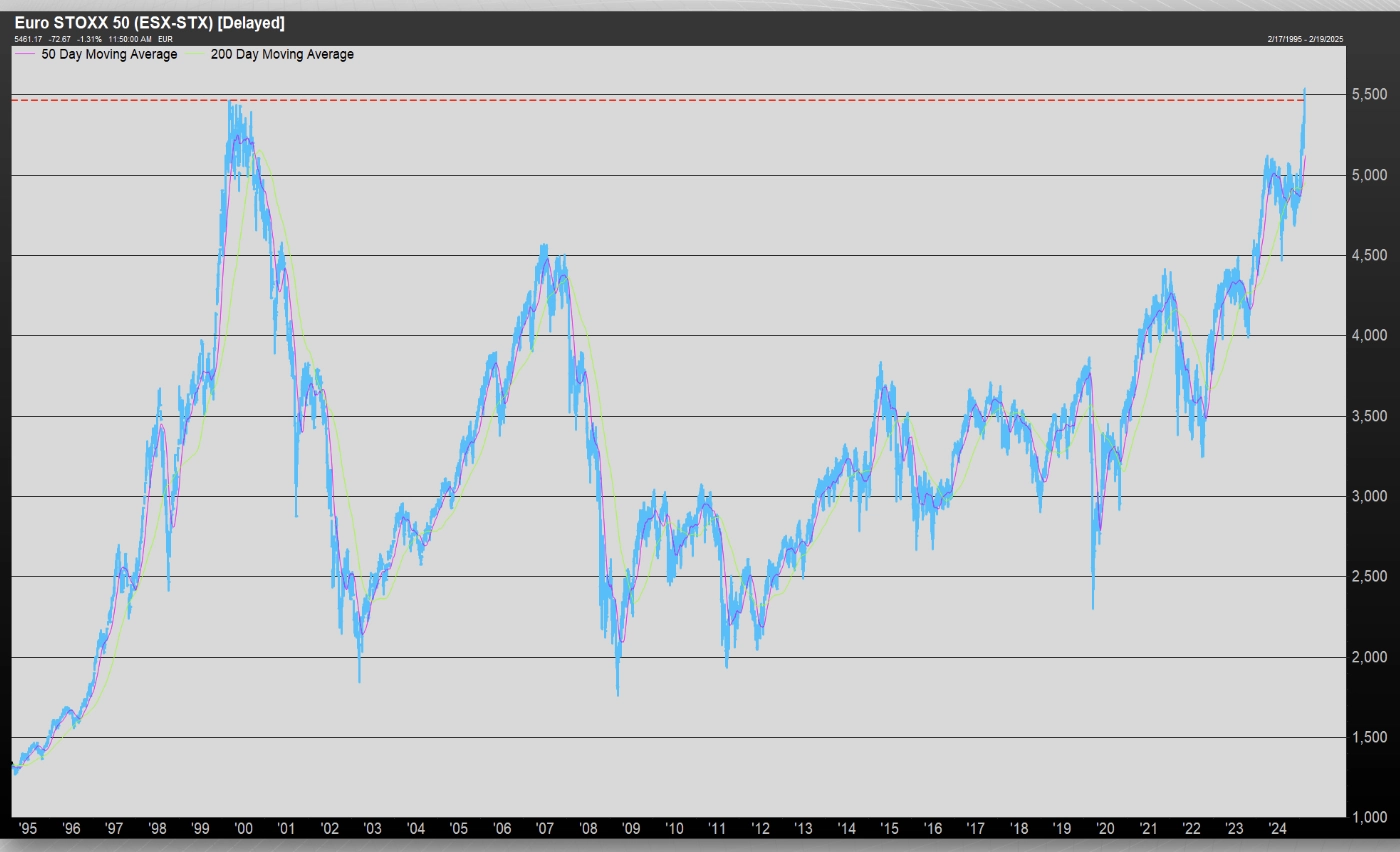Click the '02 x-axis year label
Viewport: 1400px width, 852px height.
point(329,828)
